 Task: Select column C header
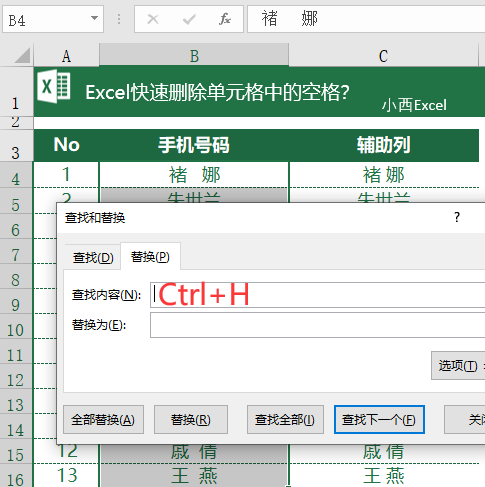(x=383, y=56)
